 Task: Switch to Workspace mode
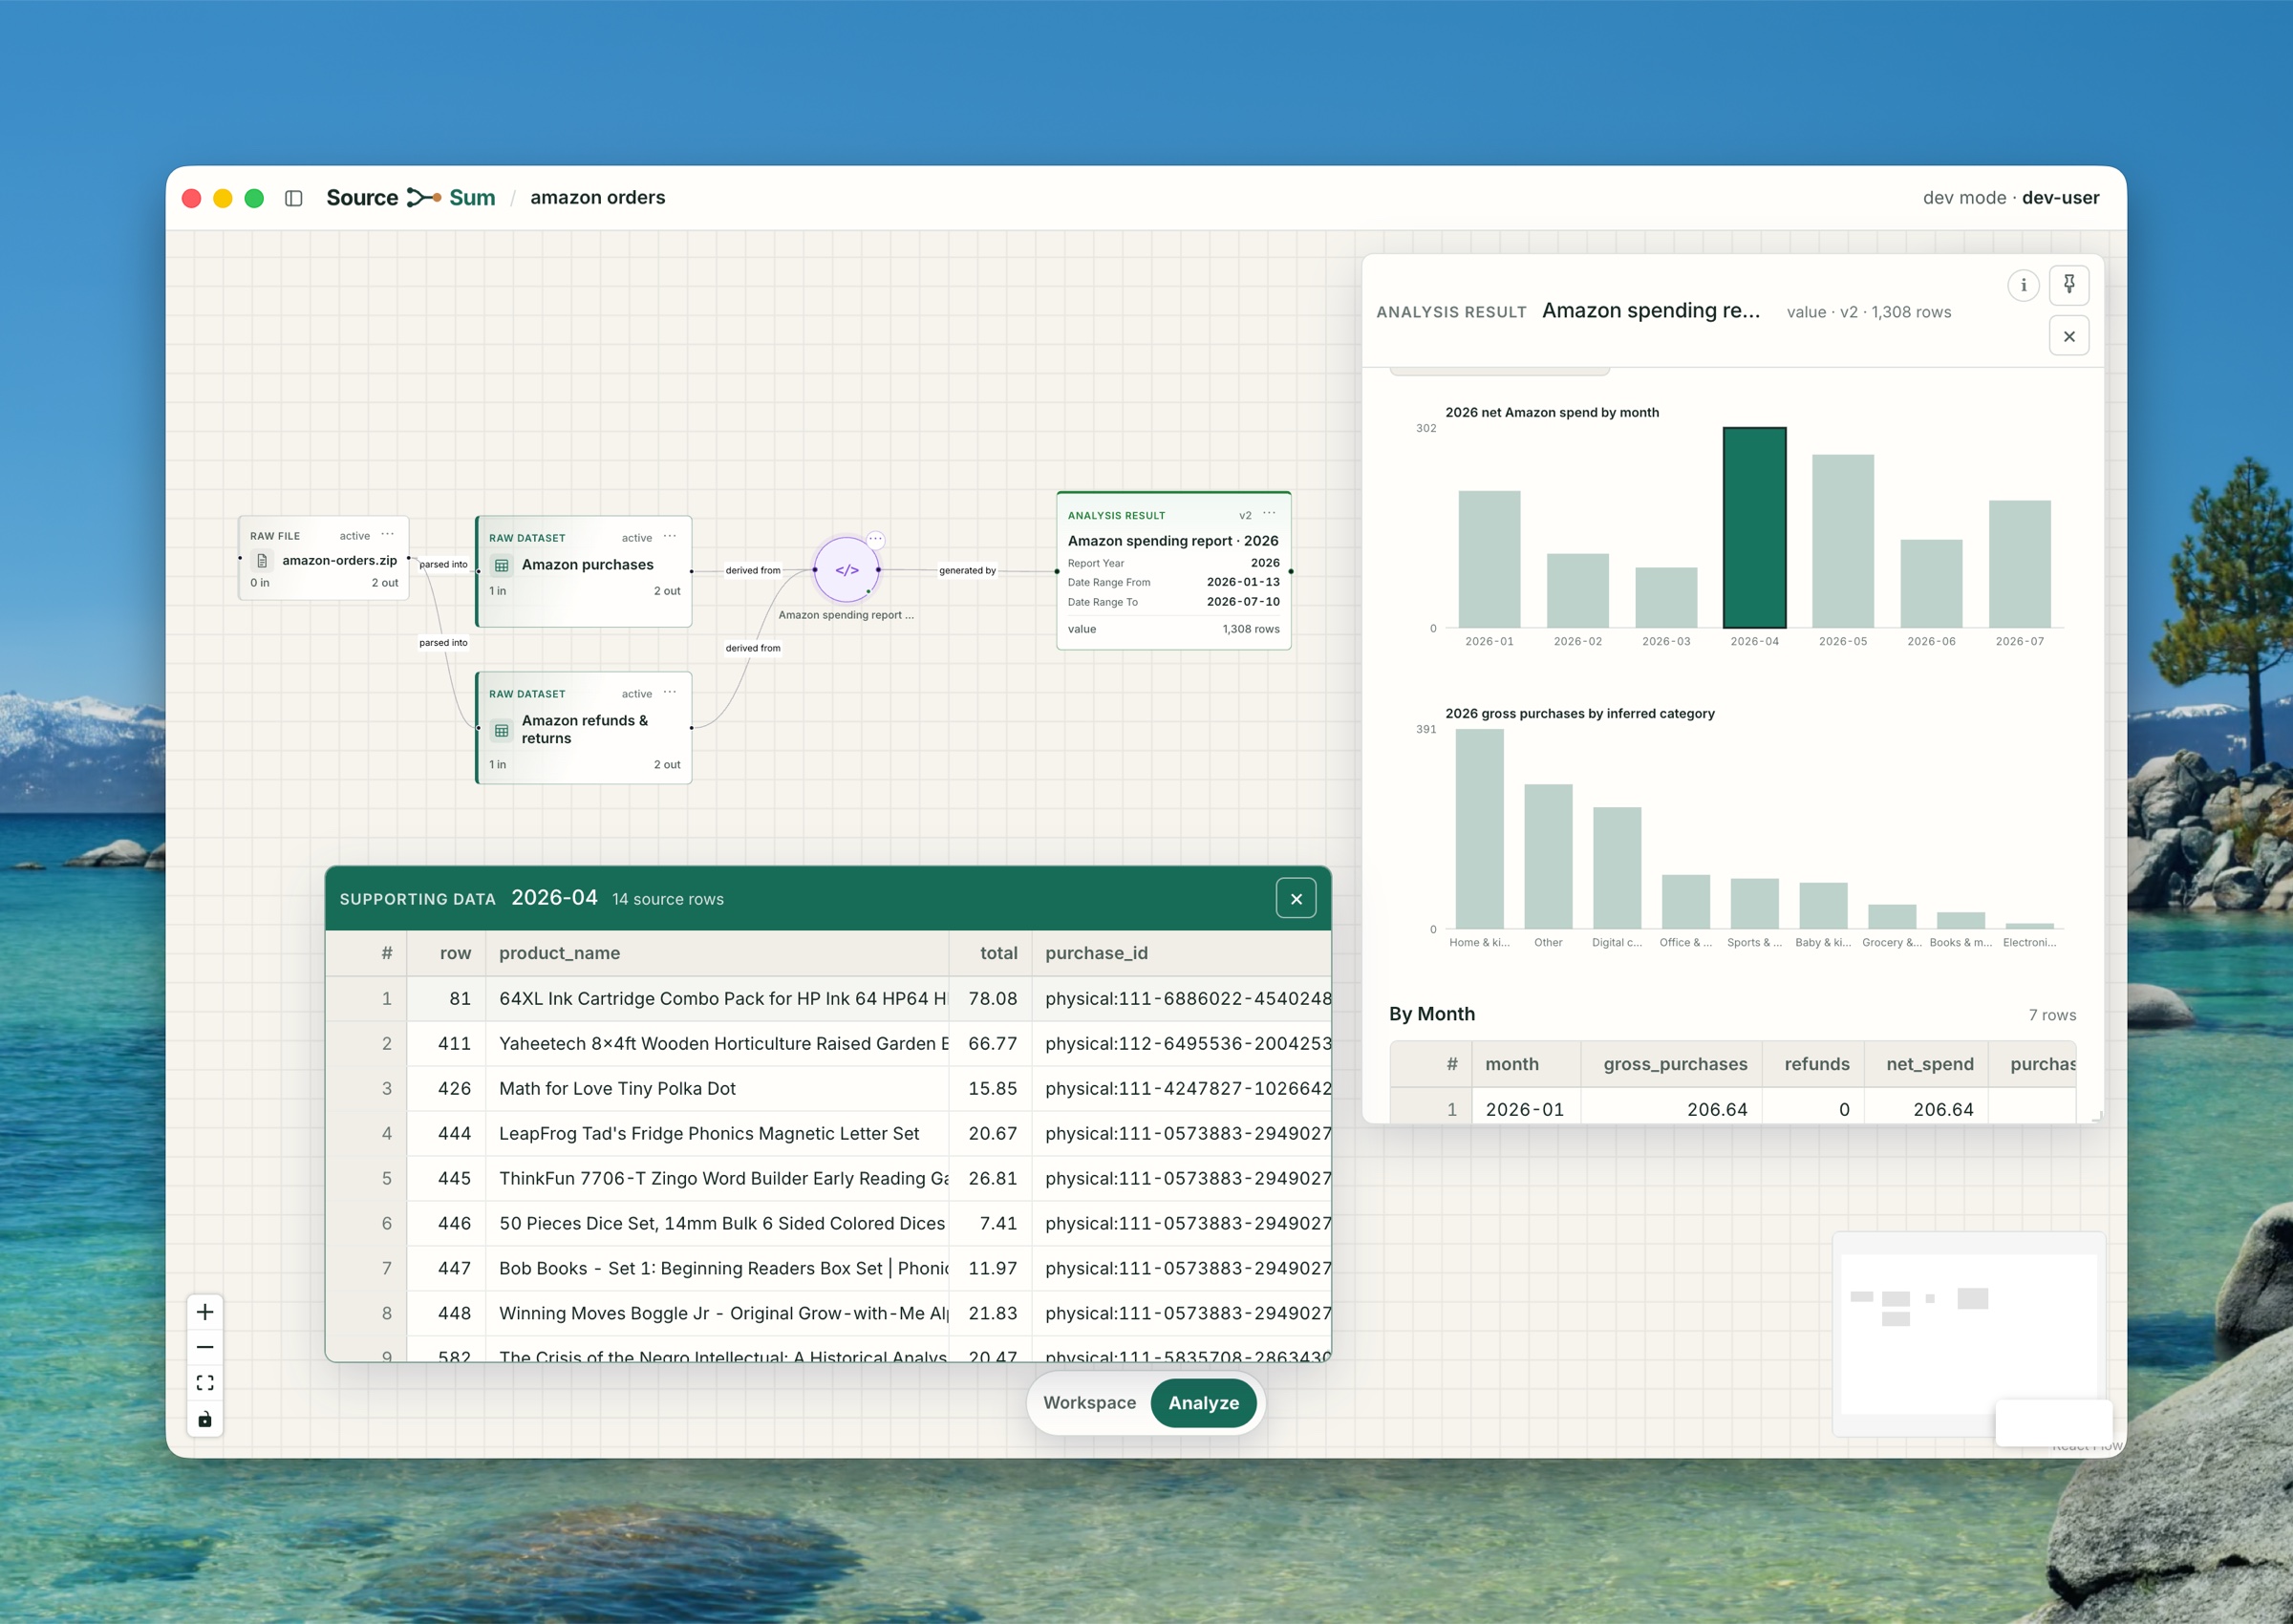1090,1403
